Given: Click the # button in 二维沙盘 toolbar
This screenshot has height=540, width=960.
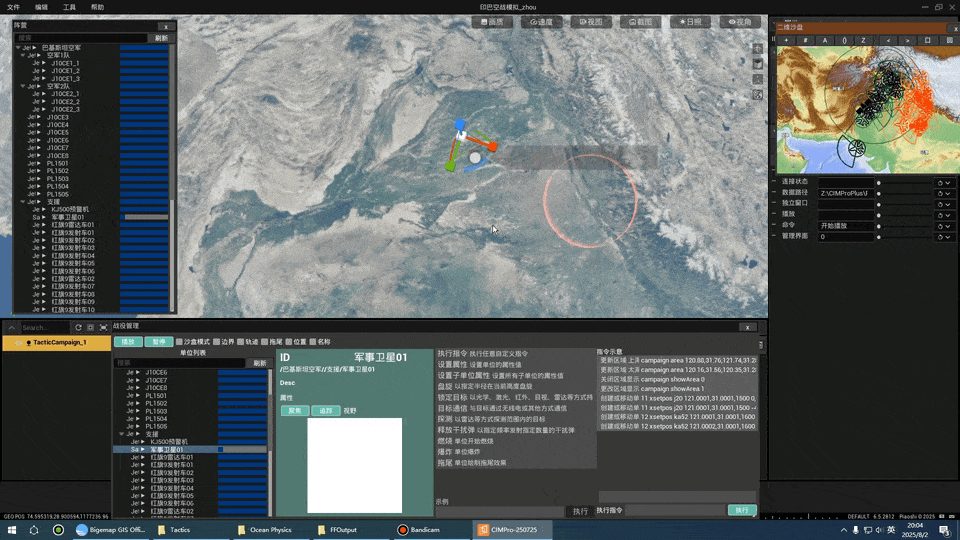Looking at the screenshot, I should coord(806,40).
